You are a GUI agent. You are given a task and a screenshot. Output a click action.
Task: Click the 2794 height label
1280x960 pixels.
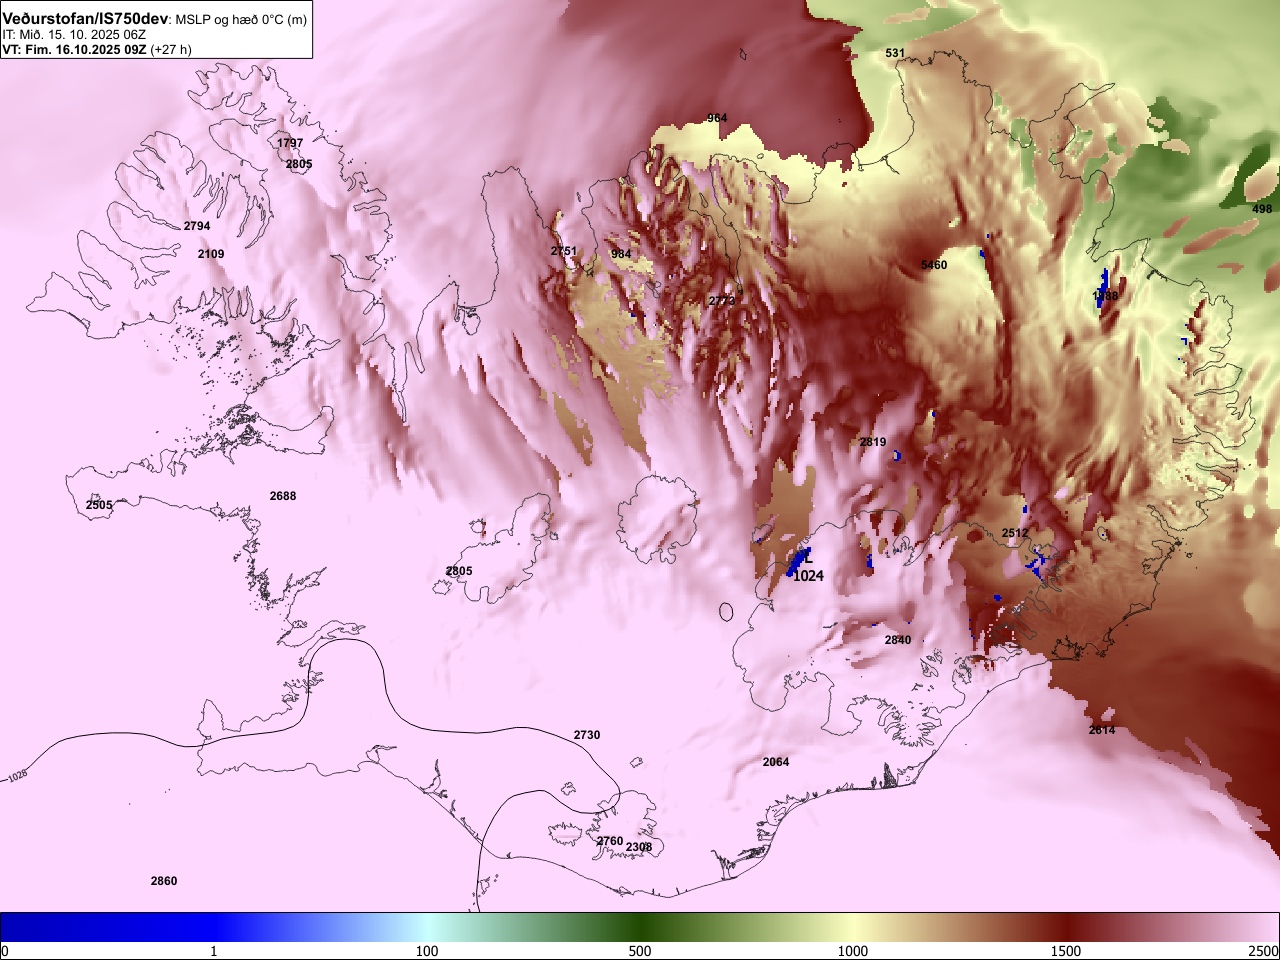pyautogui.click(x=197, y=226)
